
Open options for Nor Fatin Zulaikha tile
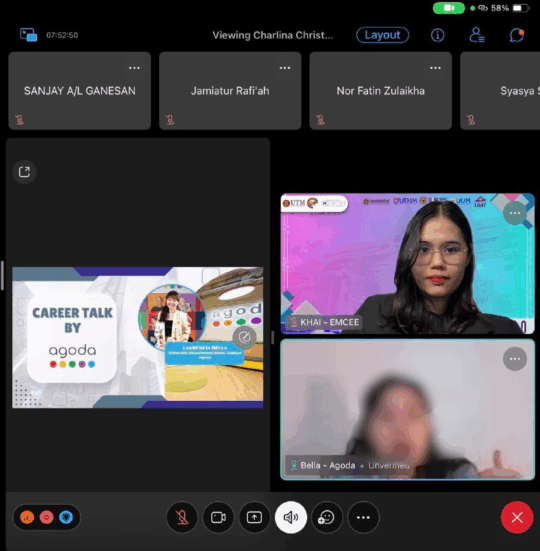click(435, 68)
